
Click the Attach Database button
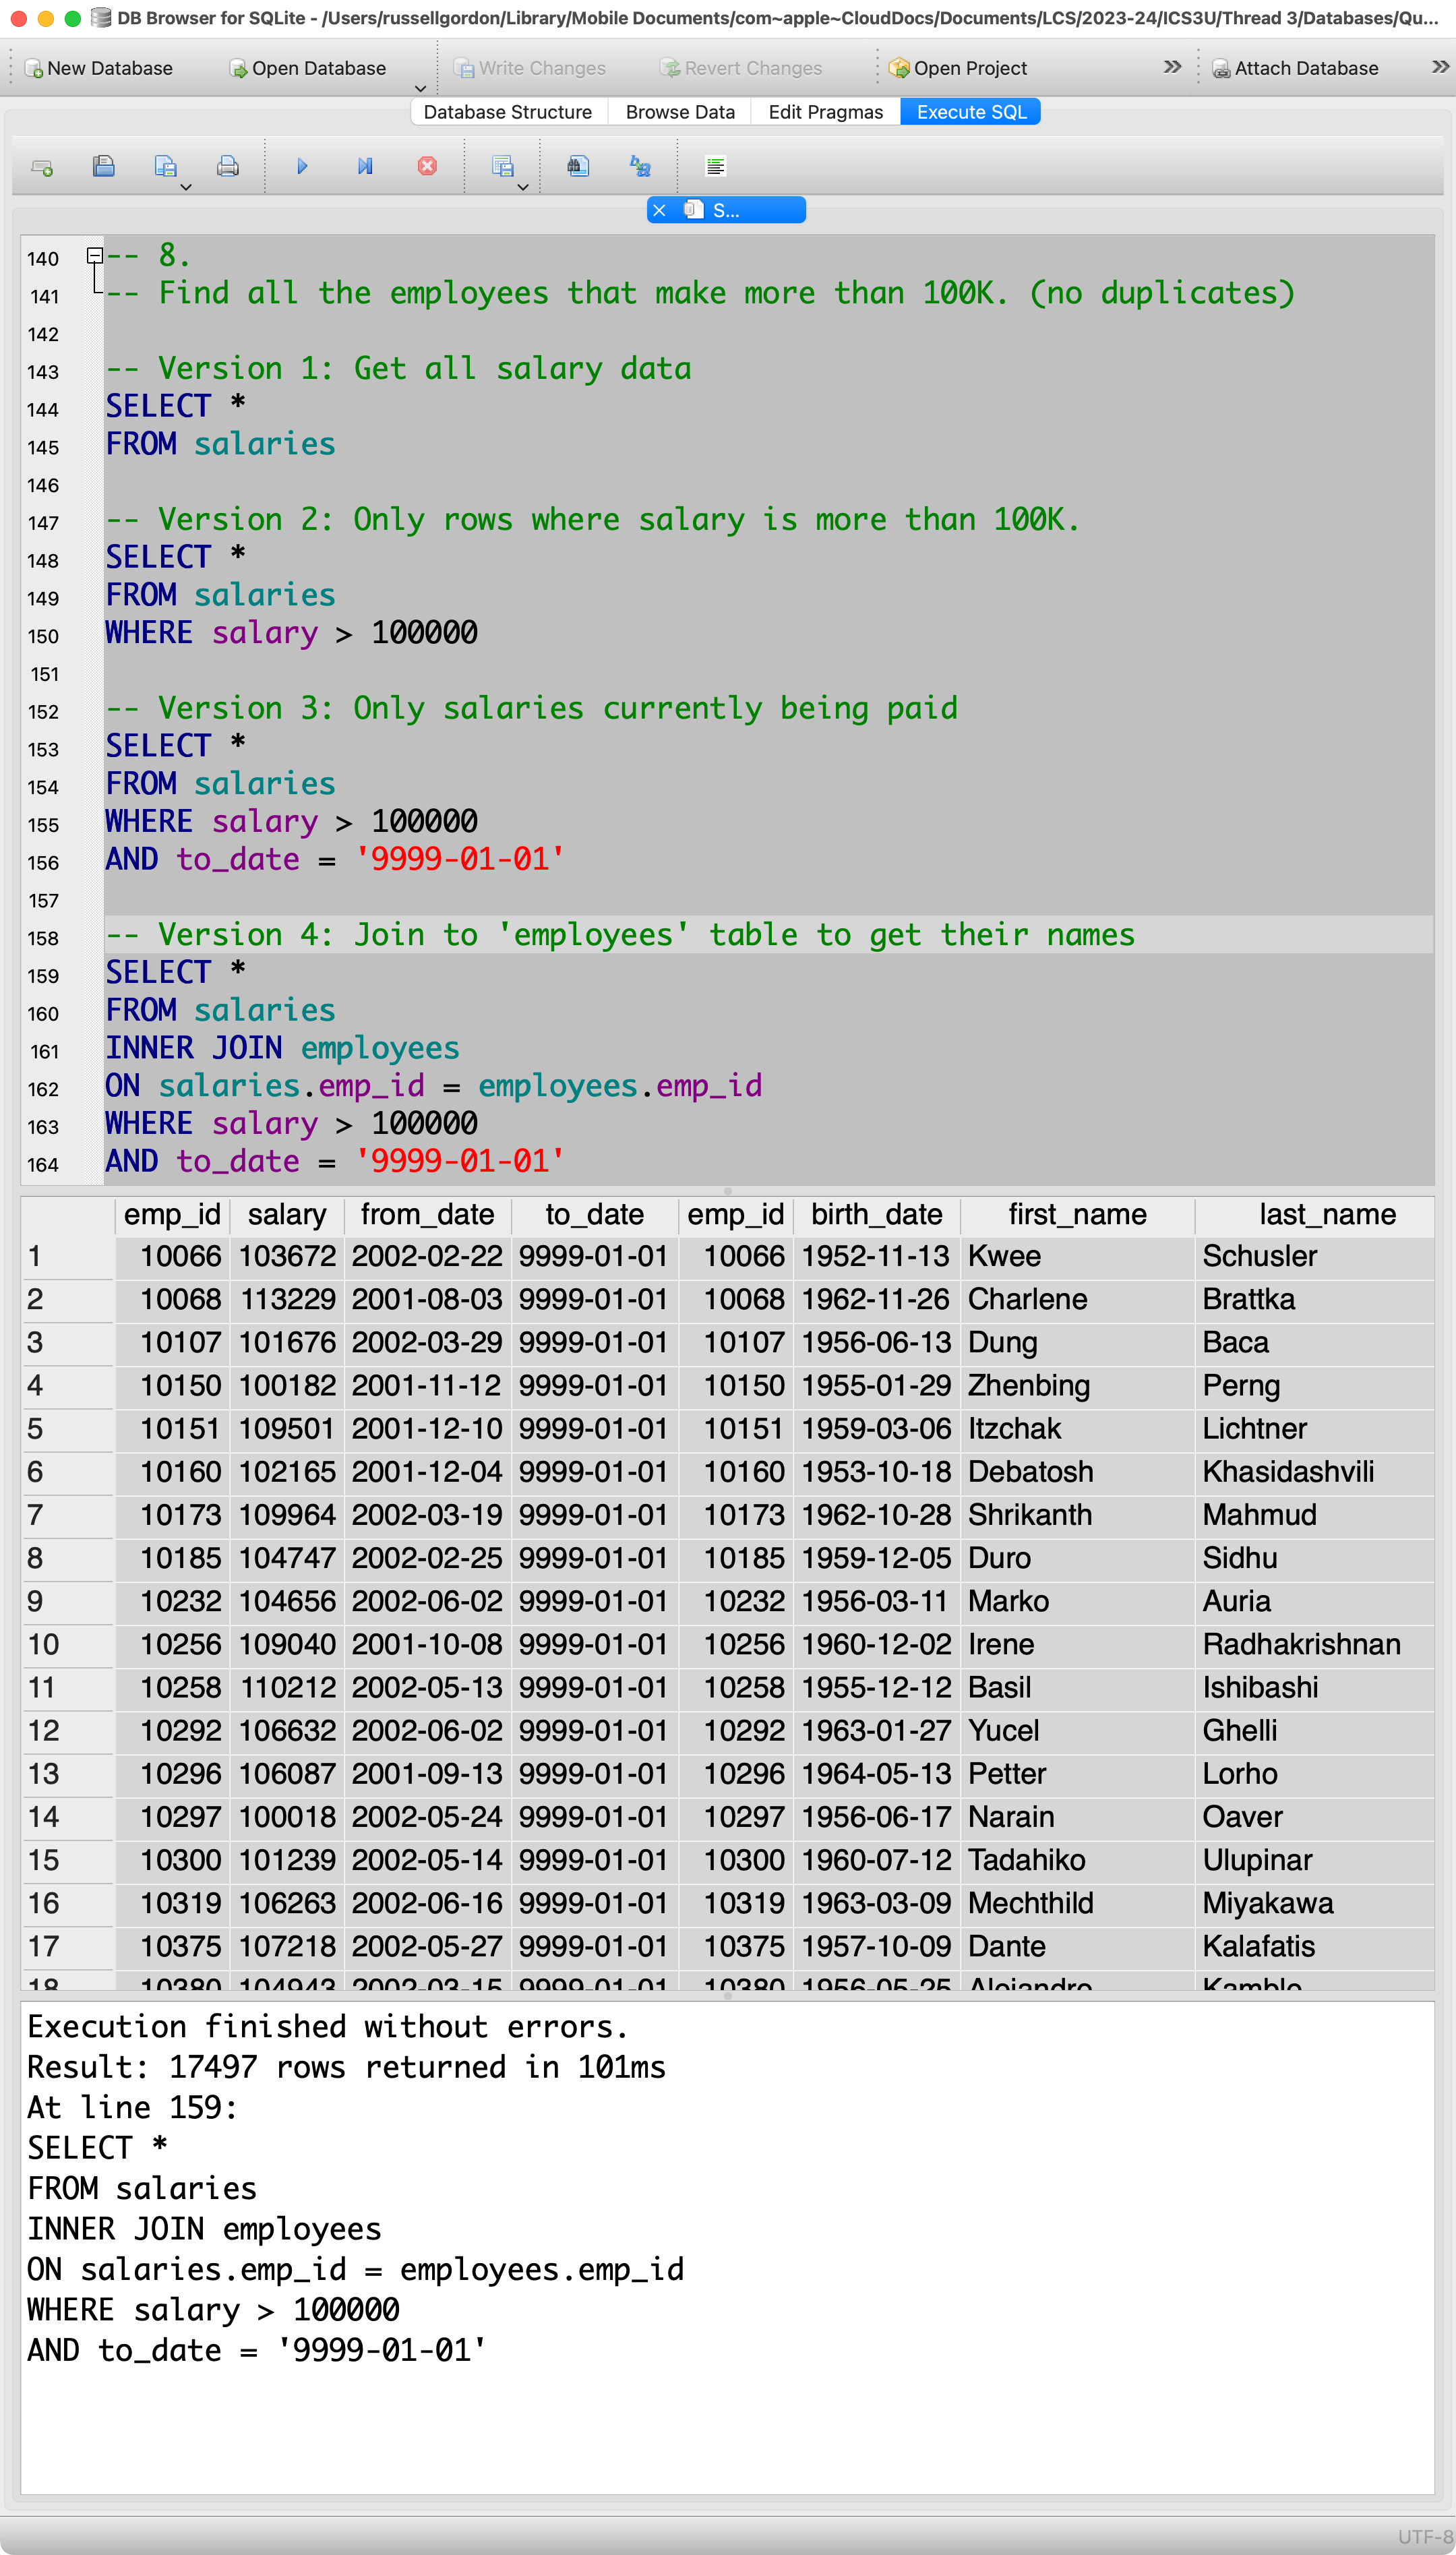pos(1295,68)
